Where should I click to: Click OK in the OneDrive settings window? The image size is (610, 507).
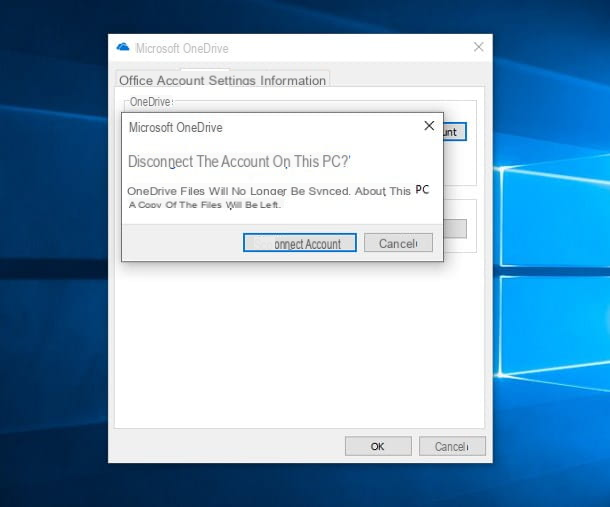(x=378, y=446)
